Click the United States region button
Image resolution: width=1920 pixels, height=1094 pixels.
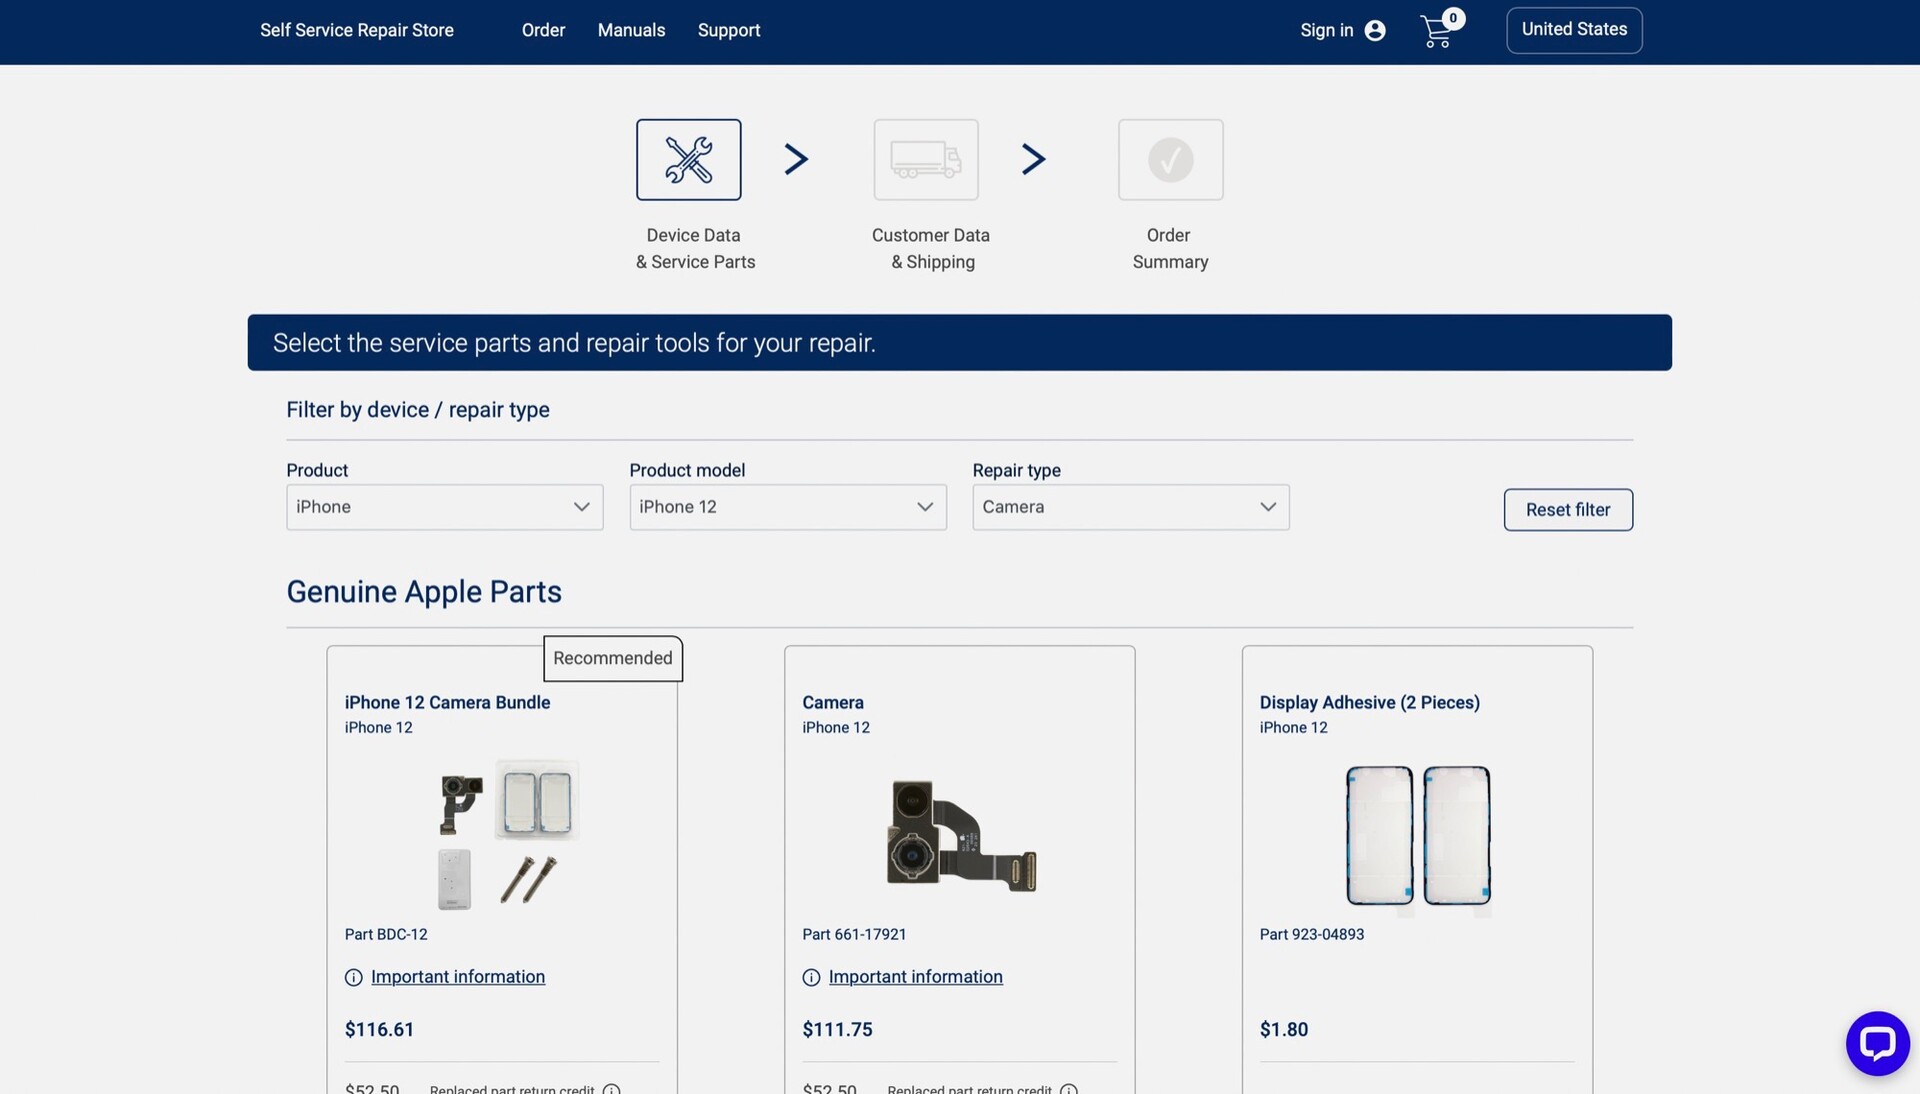1573,30
